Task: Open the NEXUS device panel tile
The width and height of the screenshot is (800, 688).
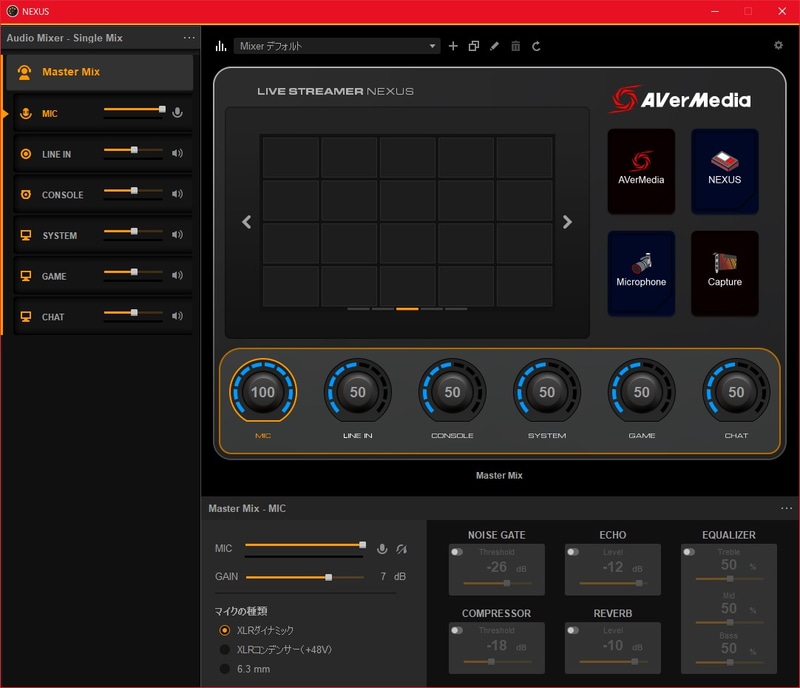Action: tap(724, 170)
